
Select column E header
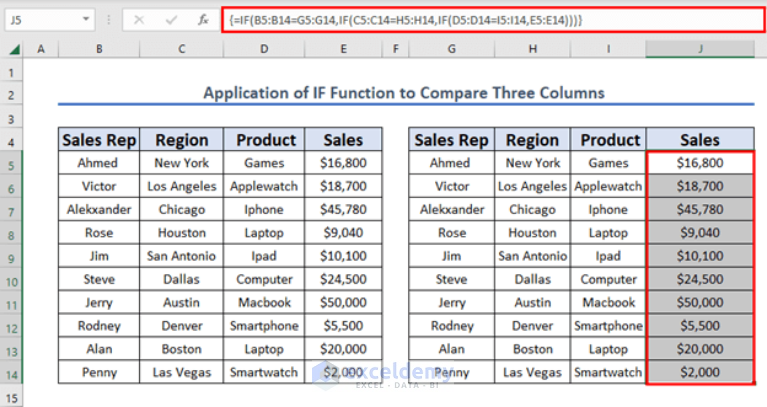[343, 49]
